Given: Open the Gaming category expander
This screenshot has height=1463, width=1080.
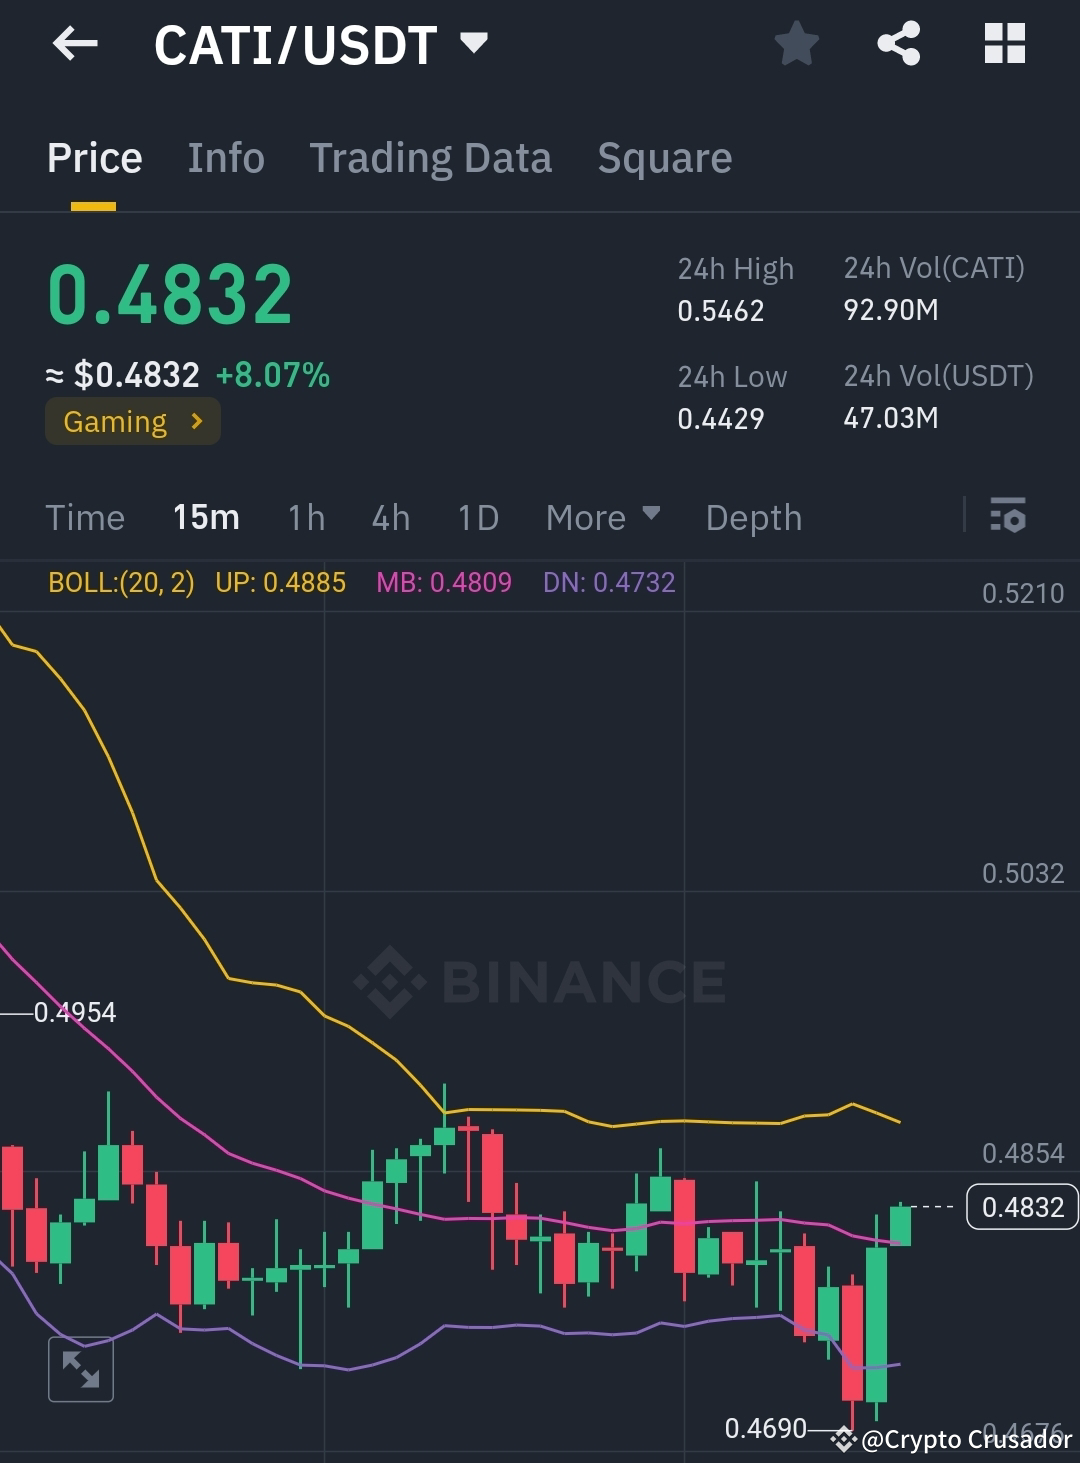Looking at the screenshot, I should [x=131, y=421].
